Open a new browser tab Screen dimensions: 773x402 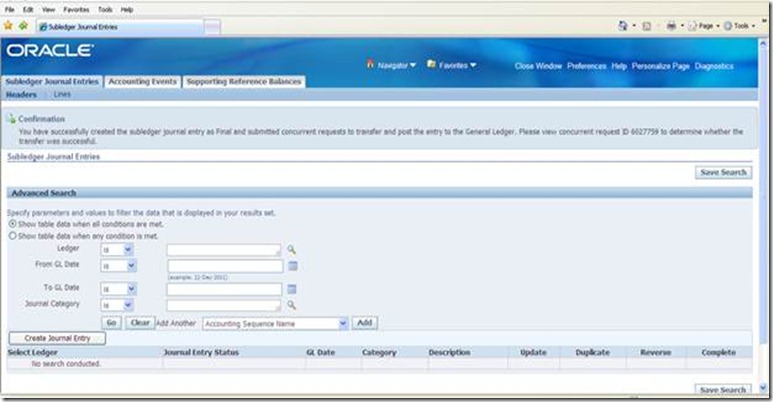212,27
